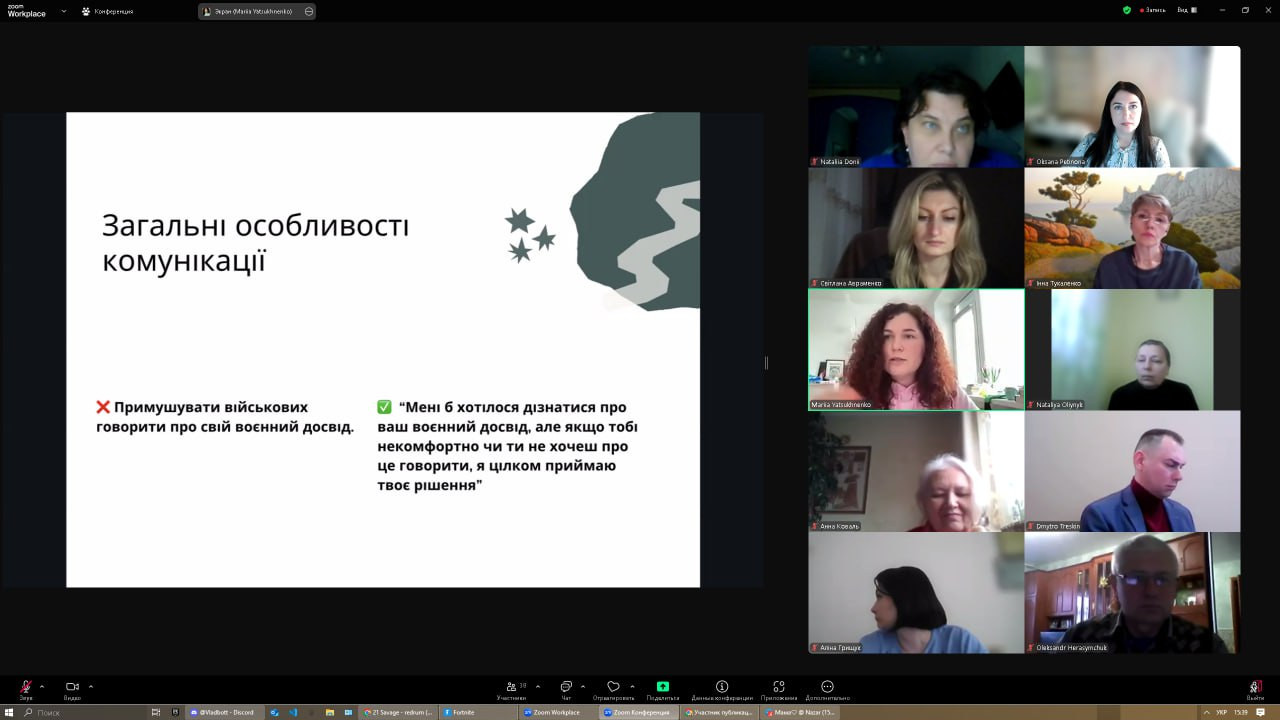Open the Вид view layout menu
1280x720 pixels.
[1187, 10]
